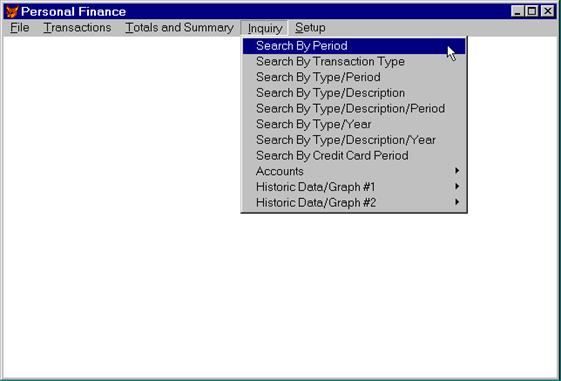Expand the Accounts submenu

click(x=354, y=171)
